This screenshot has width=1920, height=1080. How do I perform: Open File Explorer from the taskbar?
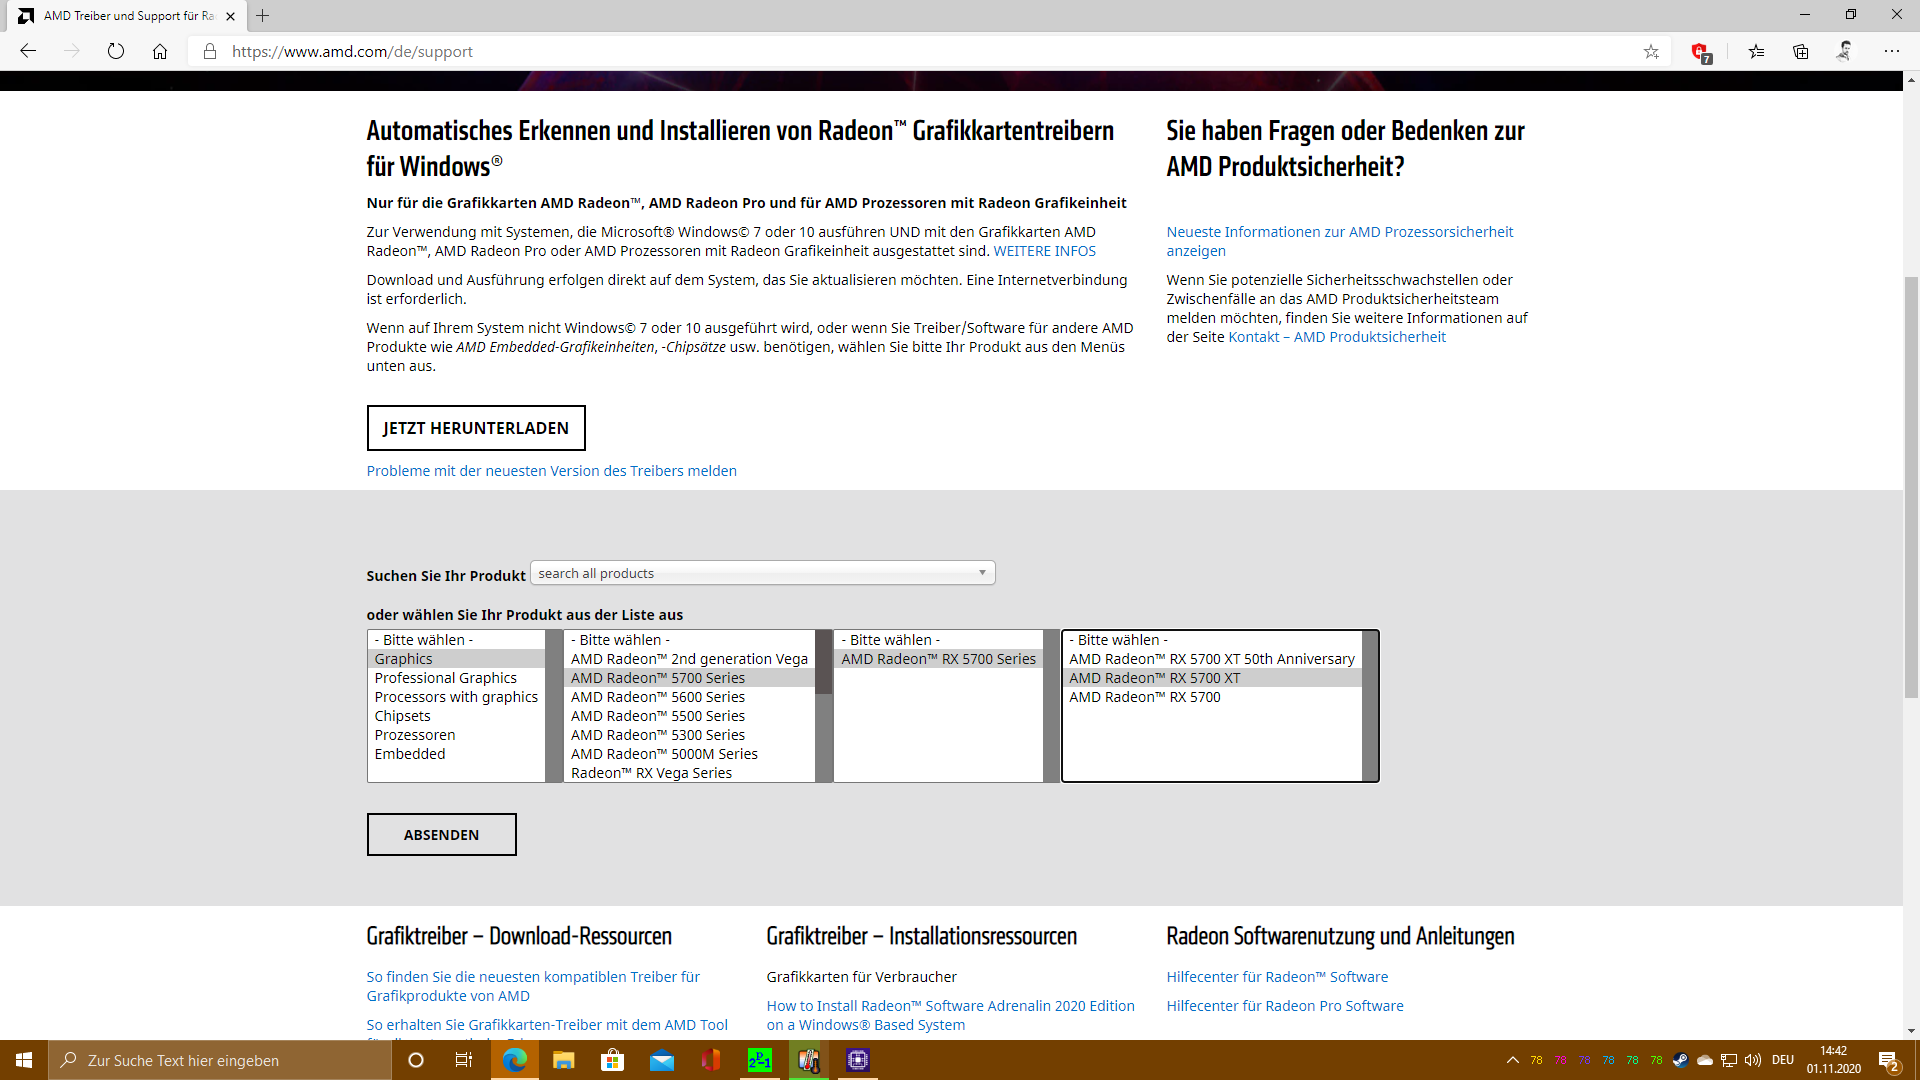coord(564,1060)
